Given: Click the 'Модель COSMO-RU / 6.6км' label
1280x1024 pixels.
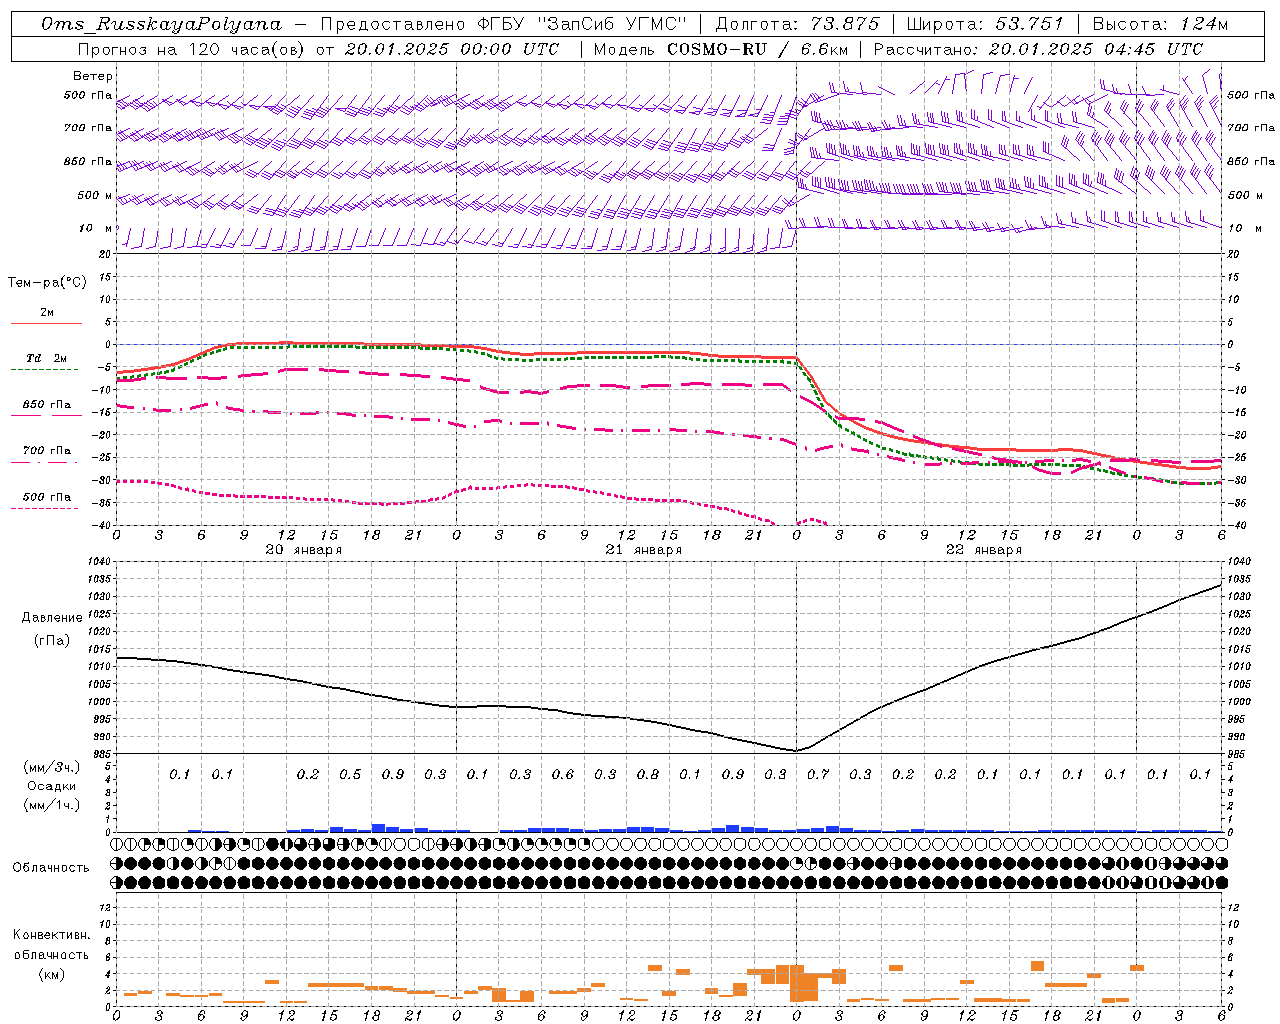Looking at the screenshot, I should tap(720, 49).
